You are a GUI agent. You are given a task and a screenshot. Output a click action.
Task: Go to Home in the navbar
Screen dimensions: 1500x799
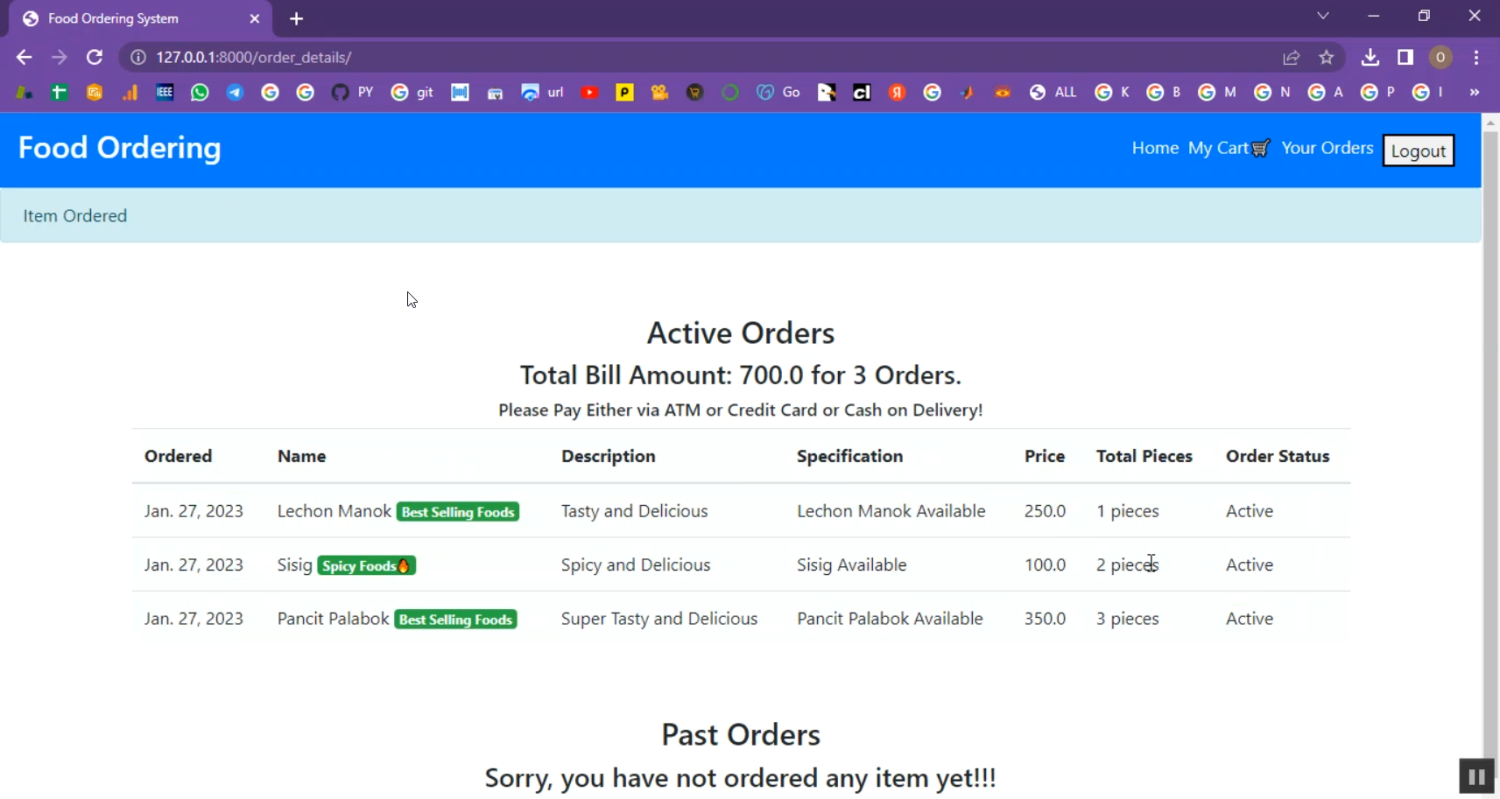tap(1155, 148)
